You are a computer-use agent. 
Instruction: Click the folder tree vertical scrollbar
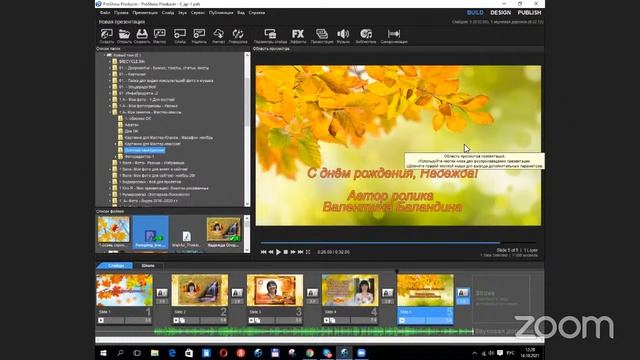click(247, 129)
